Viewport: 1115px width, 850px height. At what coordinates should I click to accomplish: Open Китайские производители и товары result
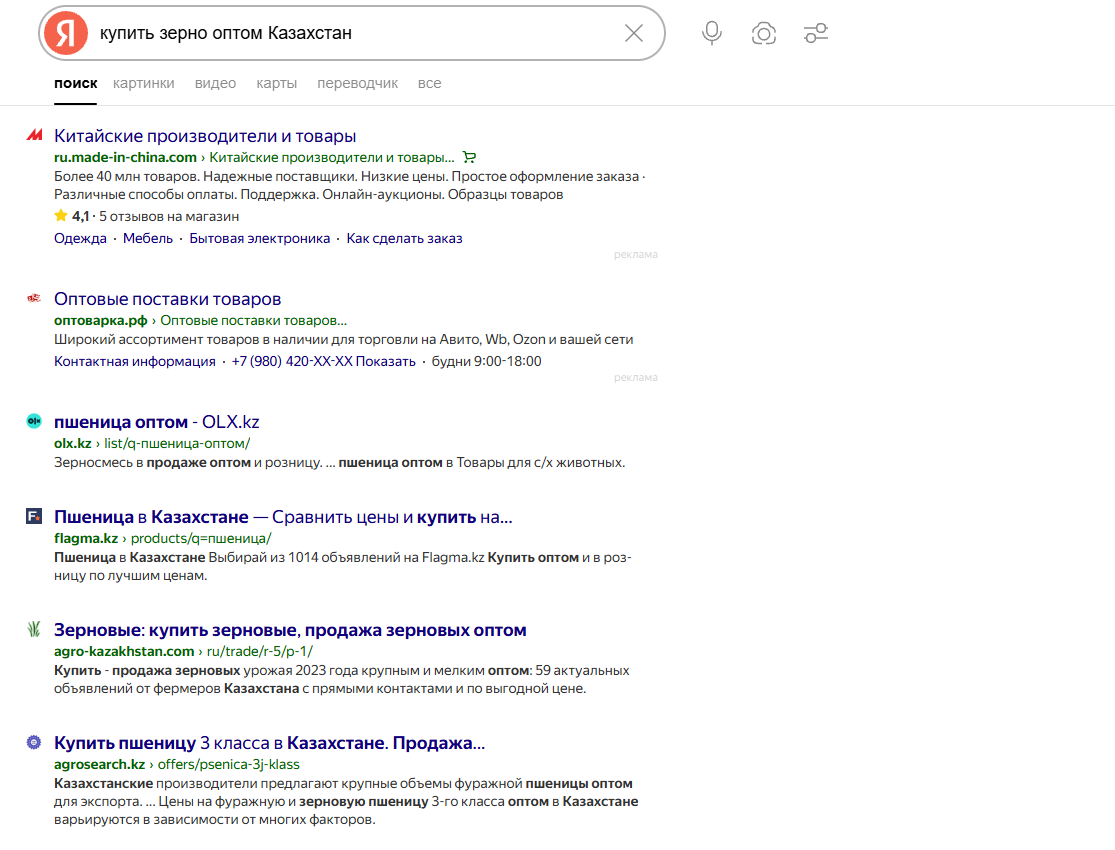tap(205, 136)
